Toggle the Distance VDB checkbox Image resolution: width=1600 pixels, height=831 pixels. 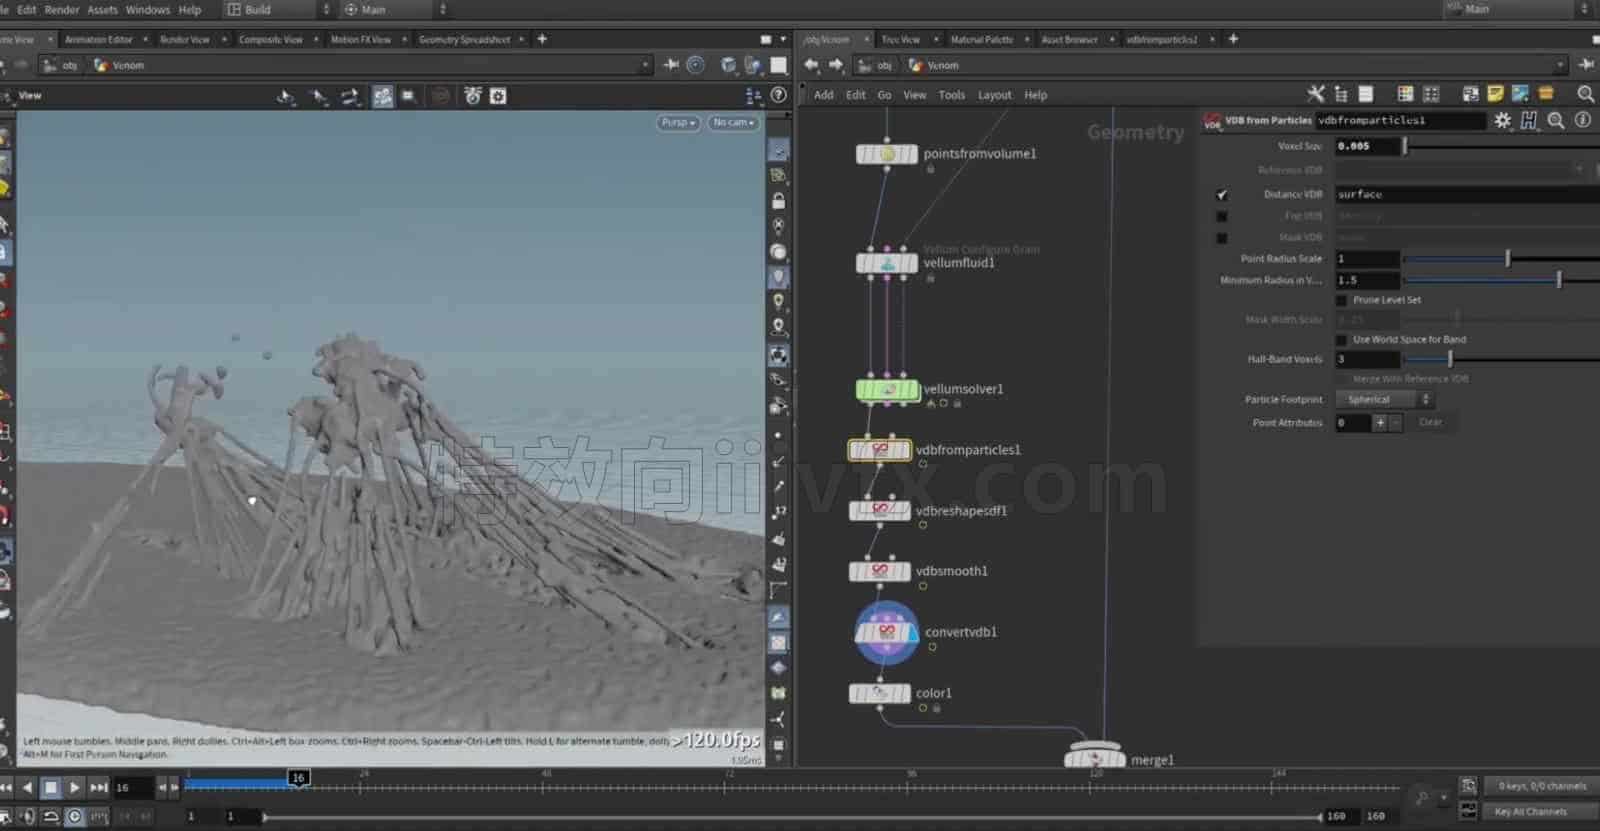1221,194
